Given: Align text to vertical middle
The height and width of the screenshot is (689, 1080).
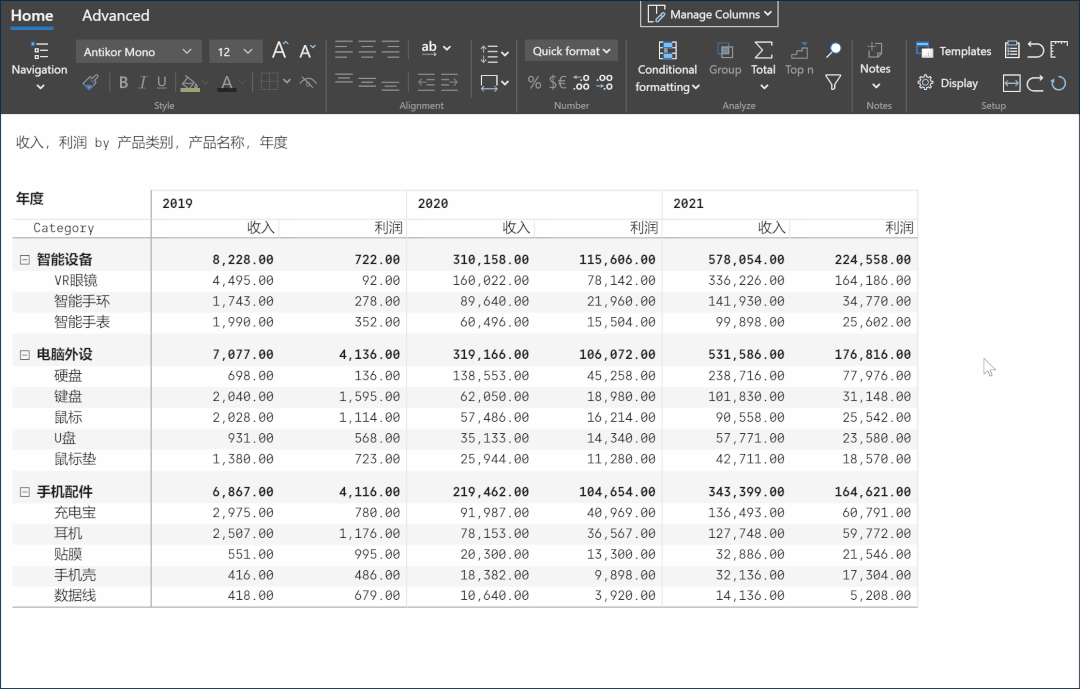Looking at the screenshot, I should pyautogui.click(x=367, y=82).
